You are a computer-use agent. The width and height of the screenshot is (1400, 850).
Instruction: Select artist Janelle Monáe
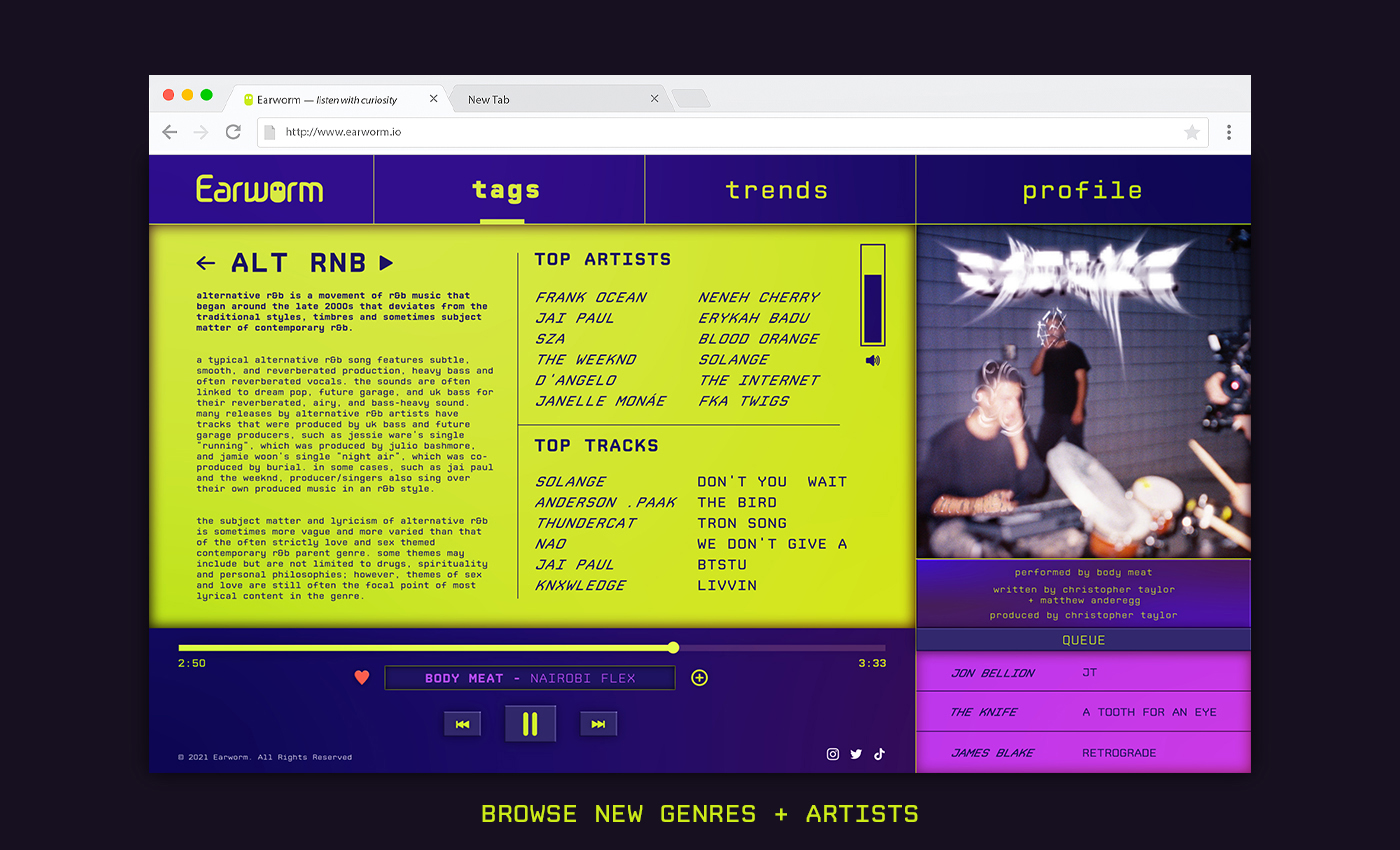click(x=601, y=401)
